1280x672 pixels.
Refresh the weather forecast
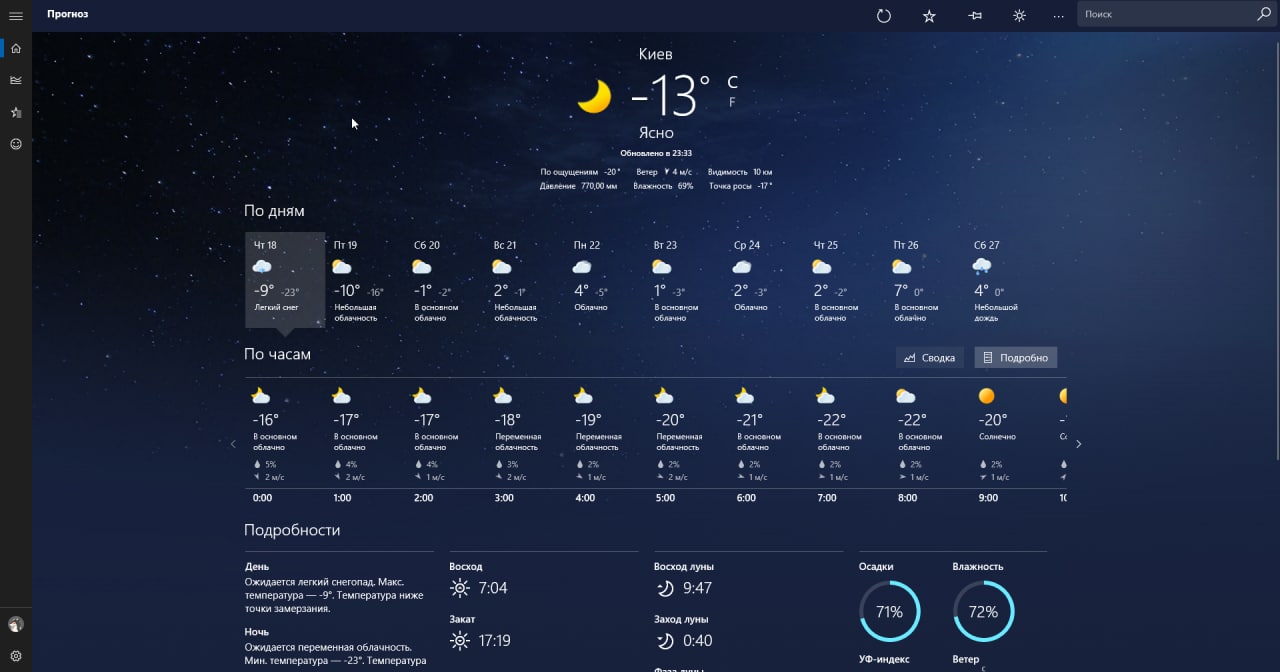884,15
